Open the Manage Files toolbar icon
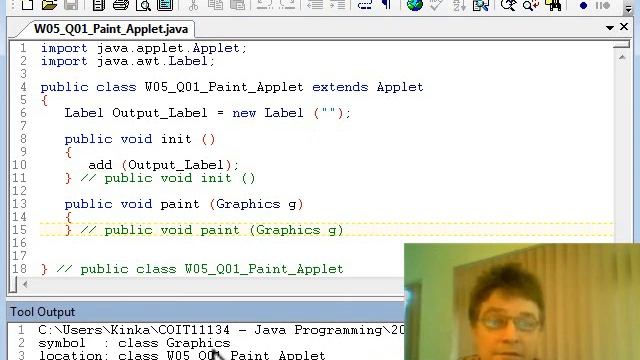Screen dimensions: 640x360 98,5
